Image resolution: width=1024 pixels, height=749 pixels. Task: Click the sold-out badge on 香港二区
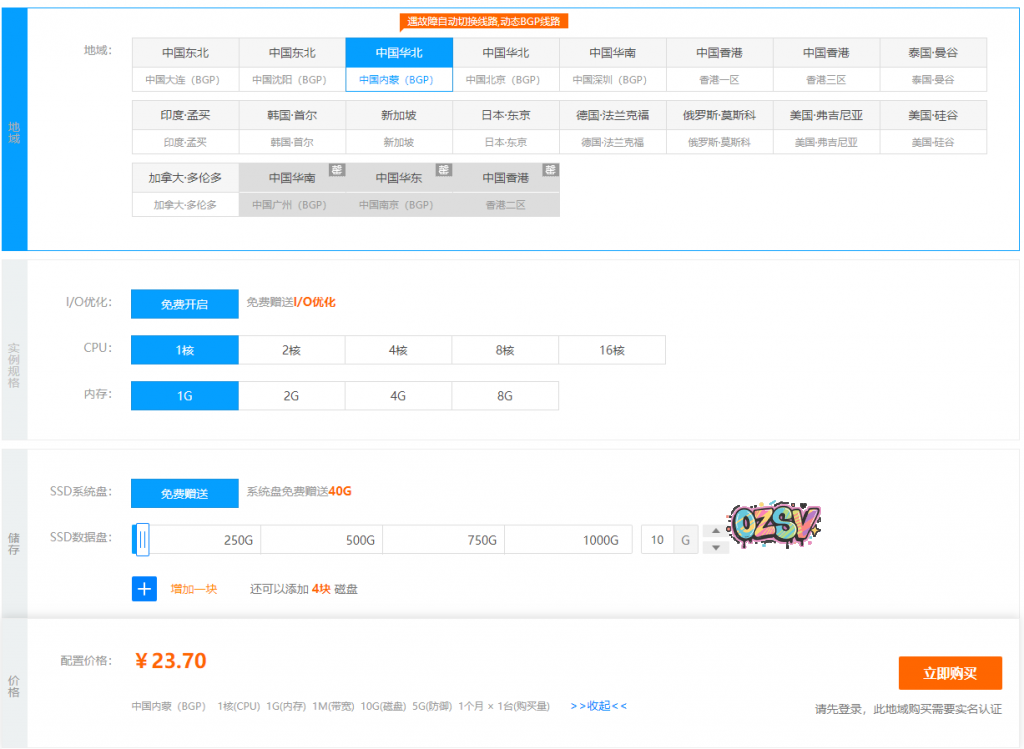coord(551,170)
